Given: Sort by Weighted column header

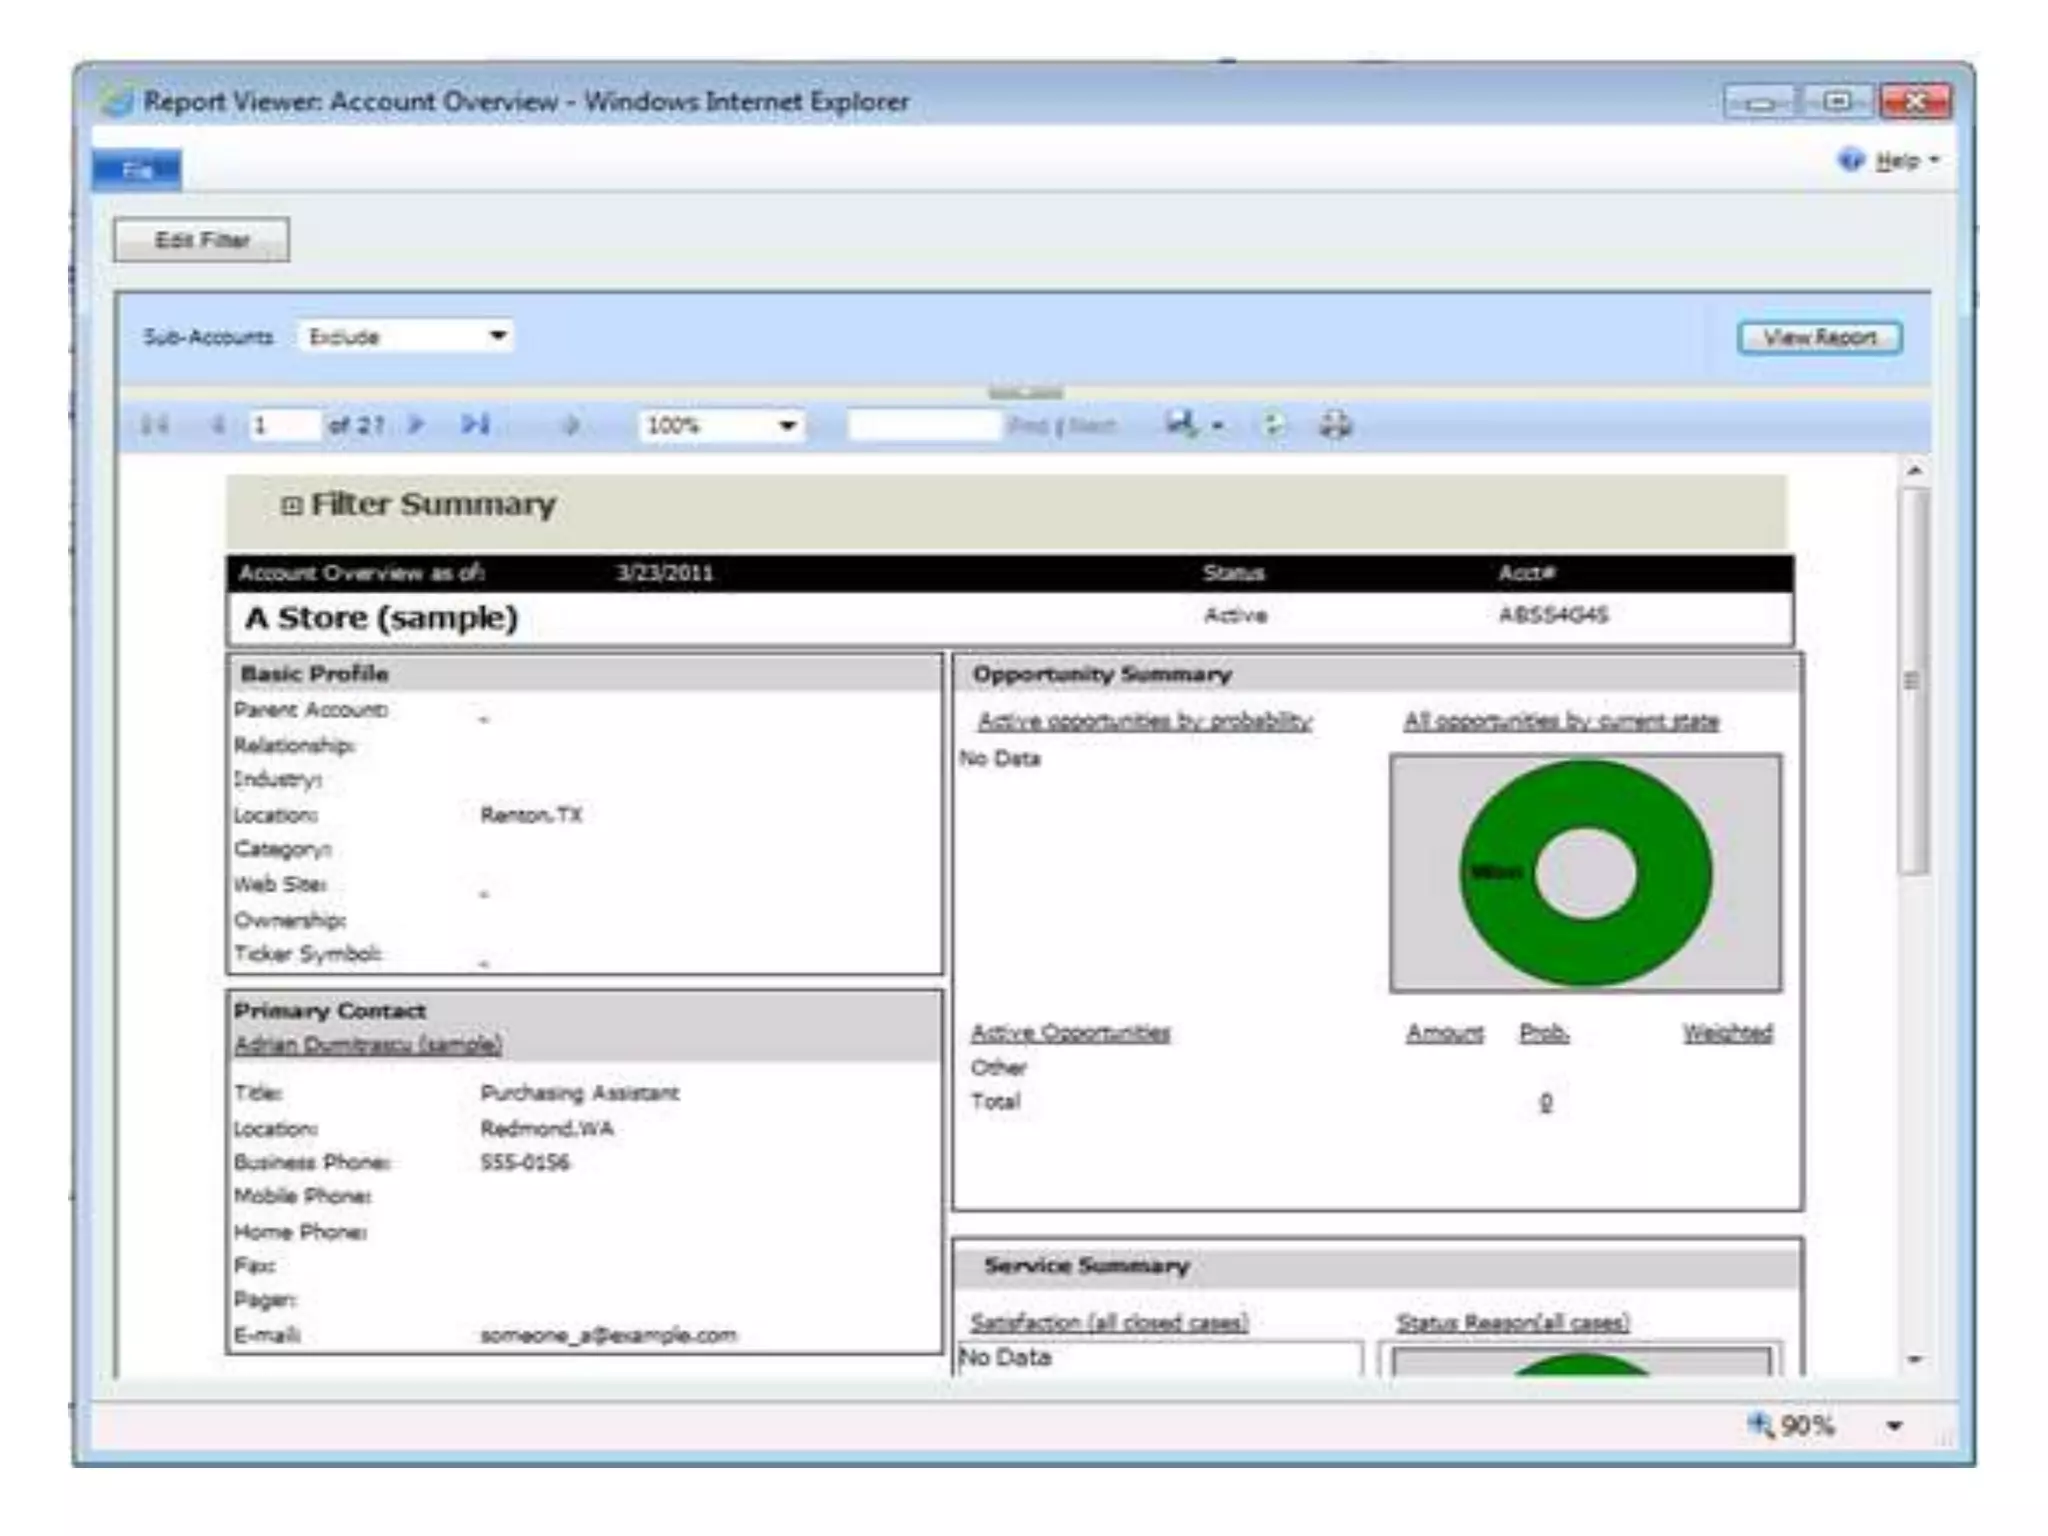Looking at the screenshot, I should (1727, 1032).
